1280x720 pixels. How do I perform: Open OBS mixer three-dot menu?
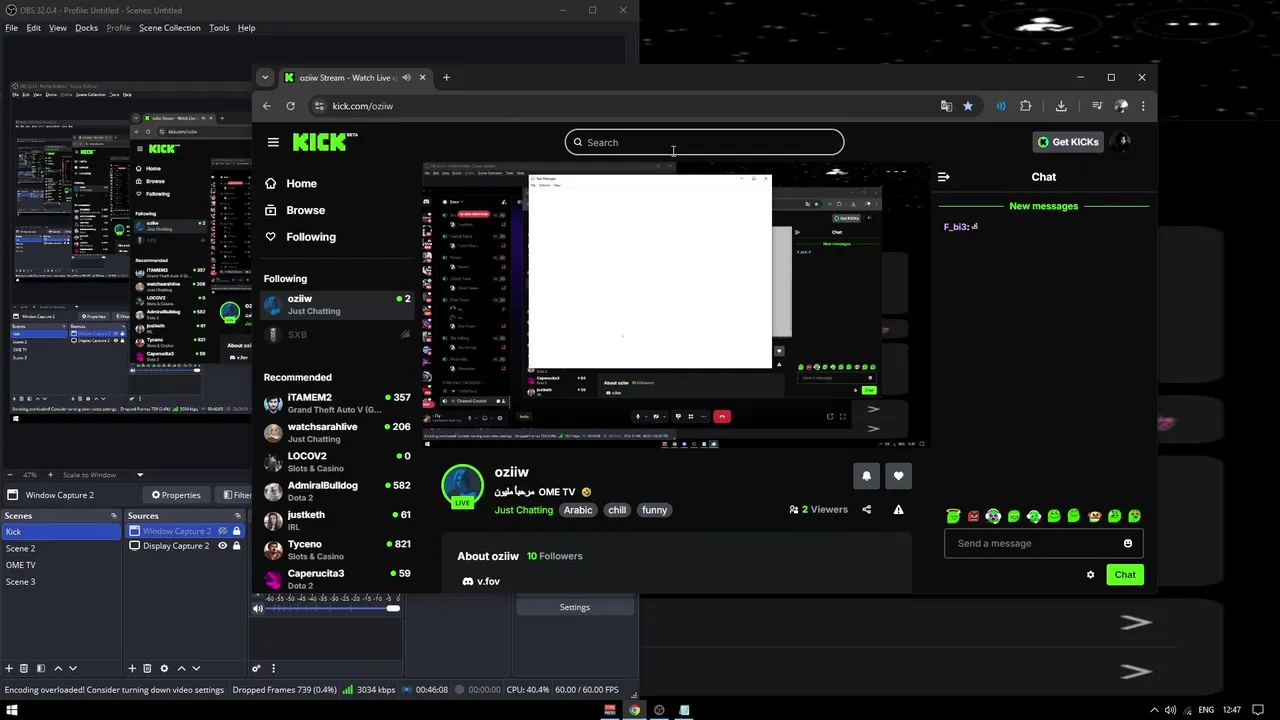[273, 668]
